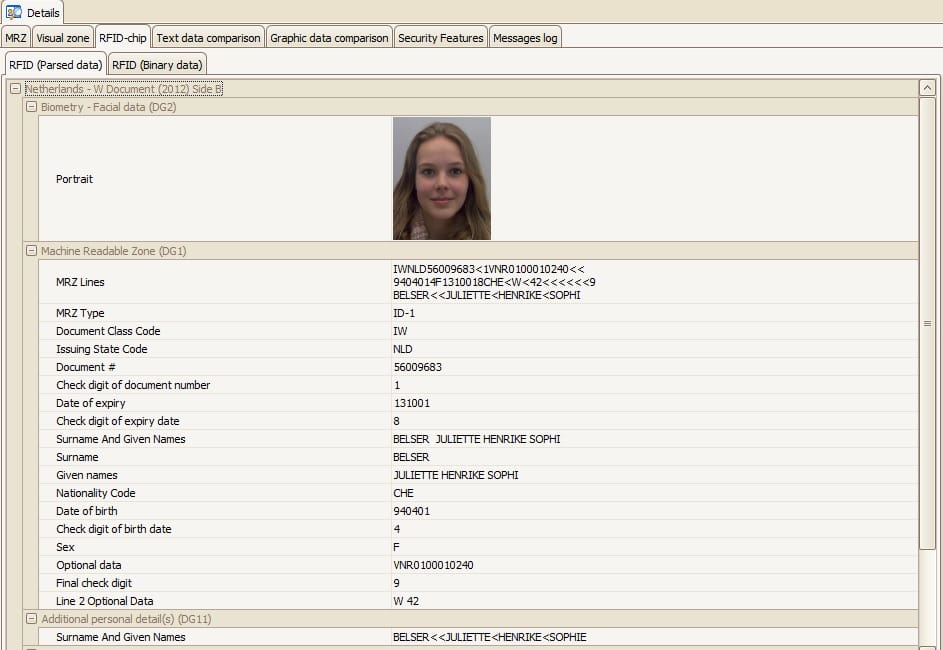
Task: Select the Document # value 56009683
Action: 418,367
